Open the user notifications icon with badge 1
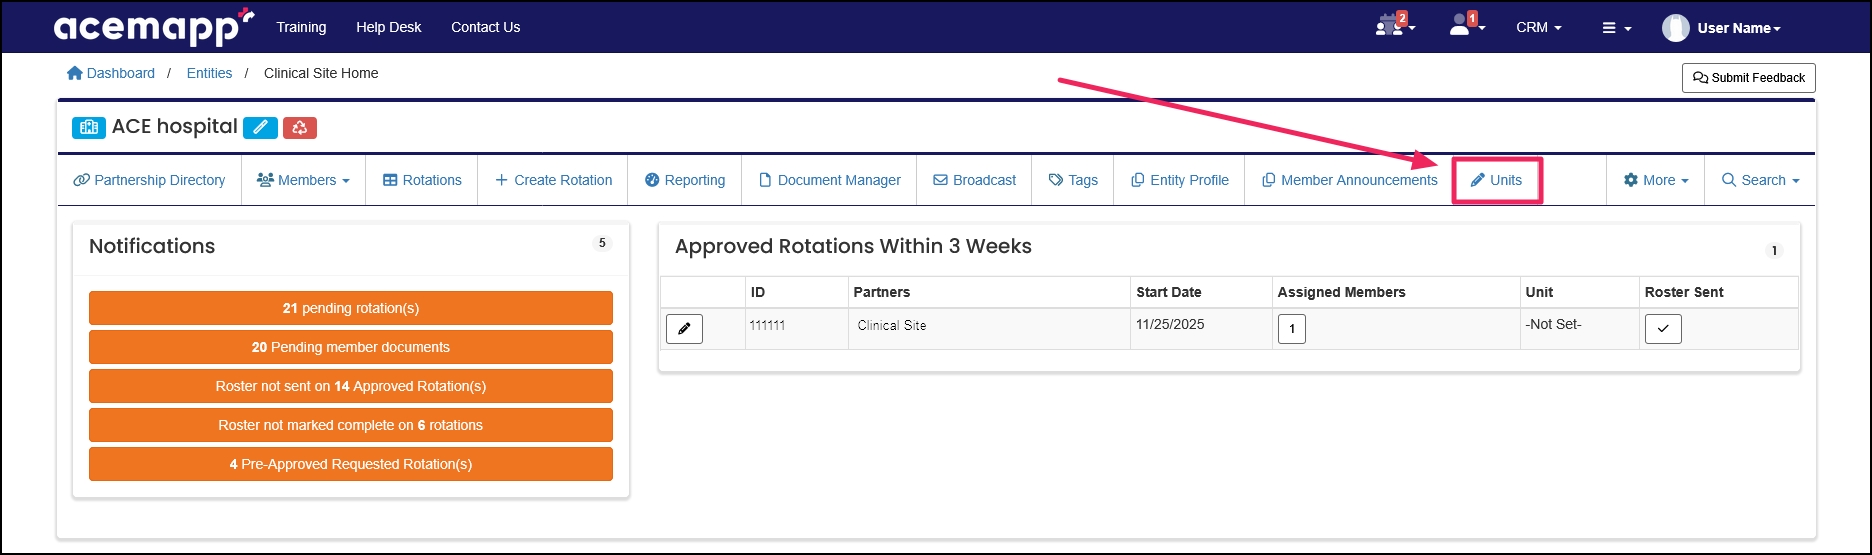Image resolution: width=1872 pixels, height=555 pixels. 1465,26
